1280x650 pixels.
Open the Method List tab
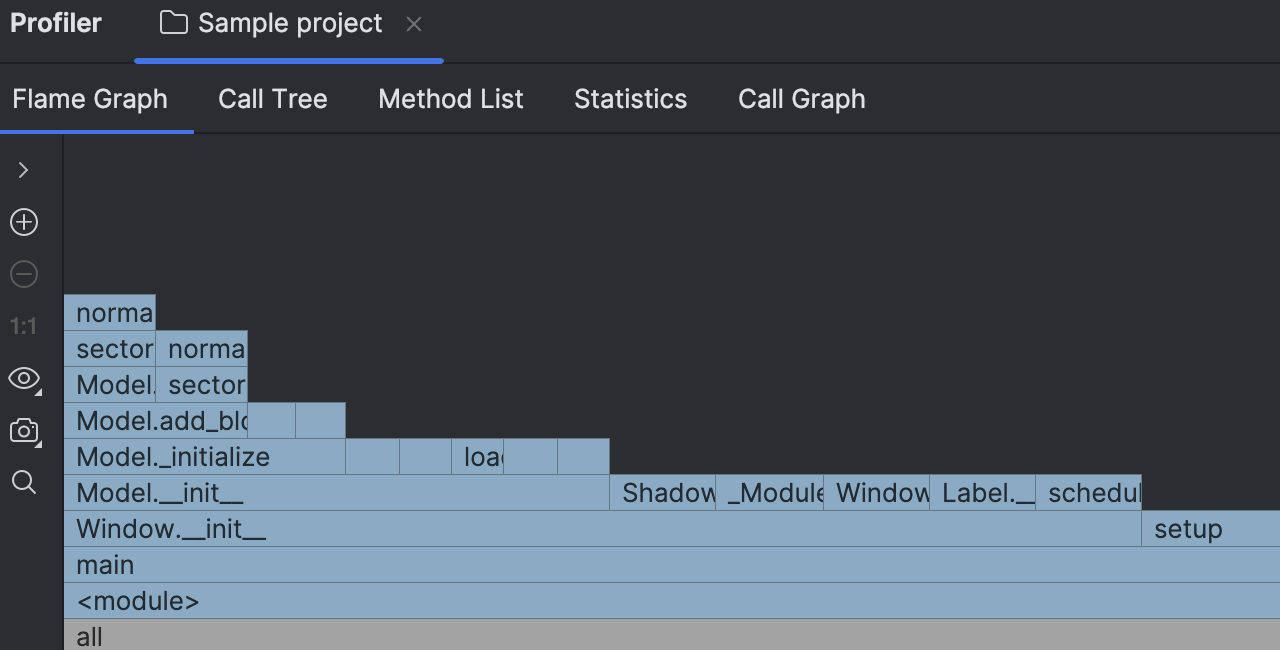pos(451,99)
